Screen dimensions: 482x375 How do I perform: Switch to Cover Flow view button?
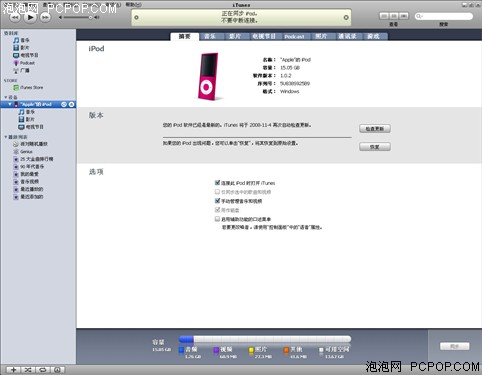click(404, 16)
